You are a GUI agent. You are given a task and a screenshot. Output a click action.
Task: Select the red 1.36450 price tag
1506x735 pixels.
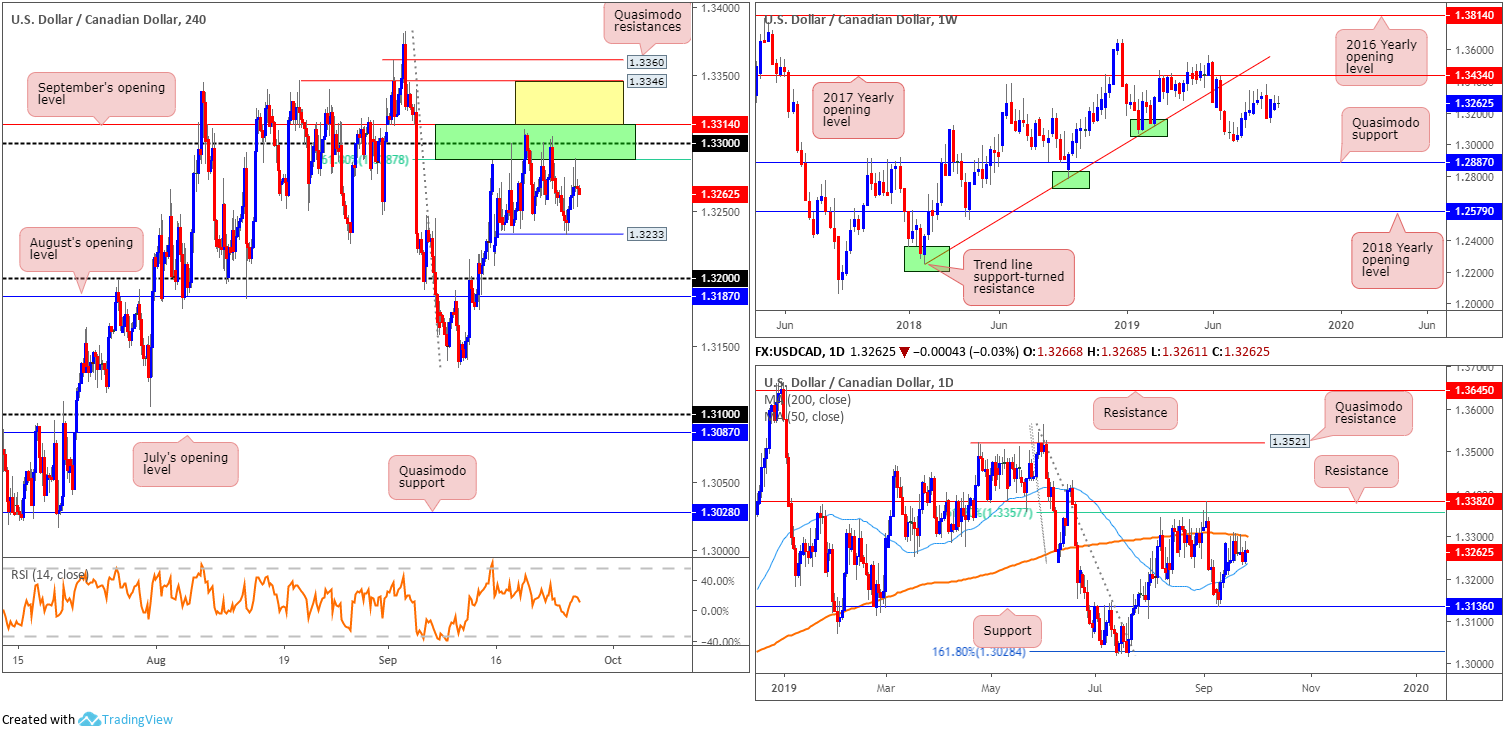(x=1473, y=390)
